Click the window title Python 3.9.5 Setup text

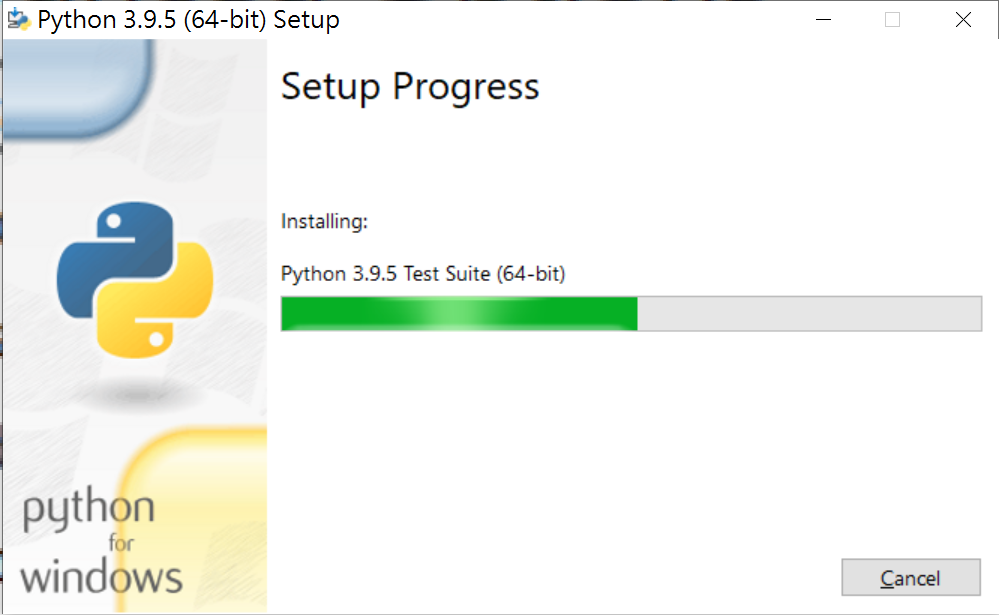[x=189, y=20]
